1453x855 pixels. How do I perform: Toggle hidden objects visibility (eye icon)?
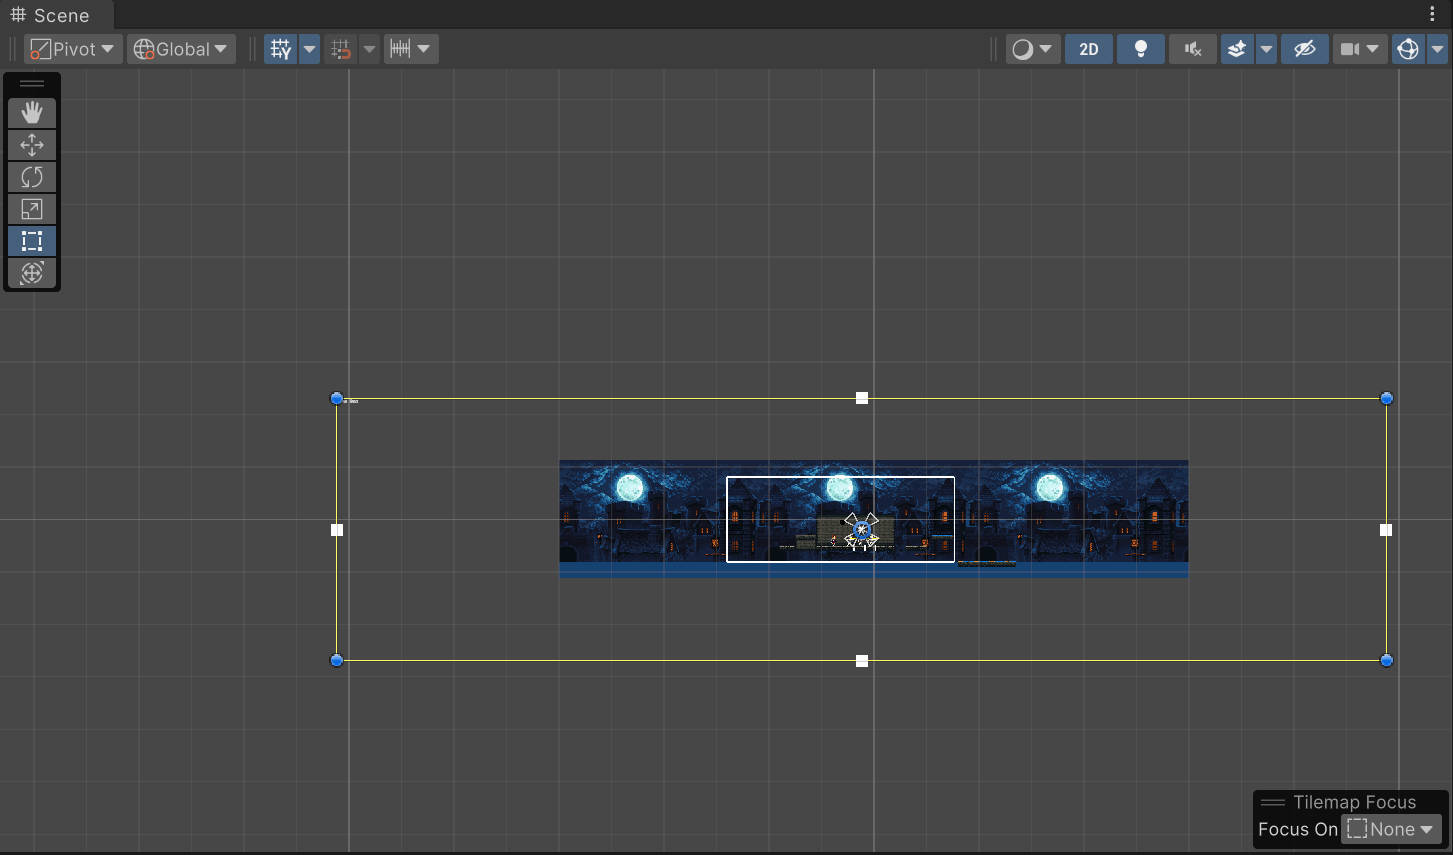point(1304,49)
